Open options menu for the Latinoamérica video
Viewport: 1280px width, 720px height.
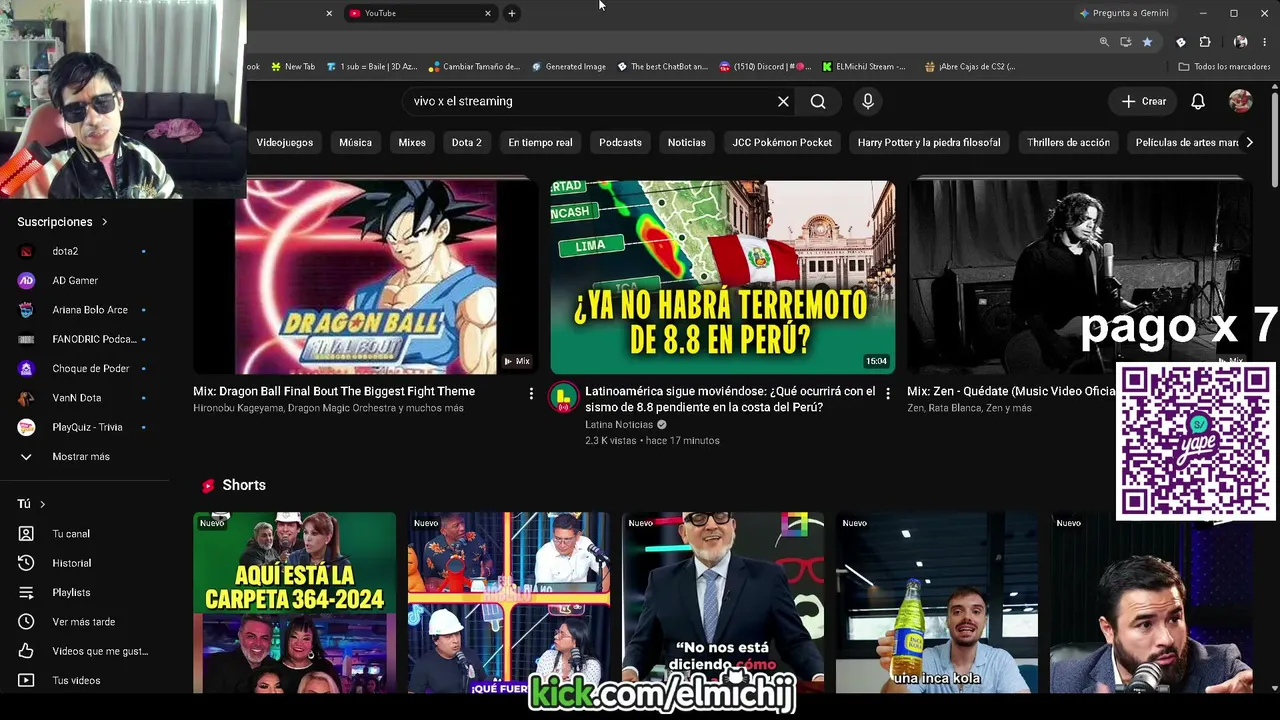click(888, 394)
